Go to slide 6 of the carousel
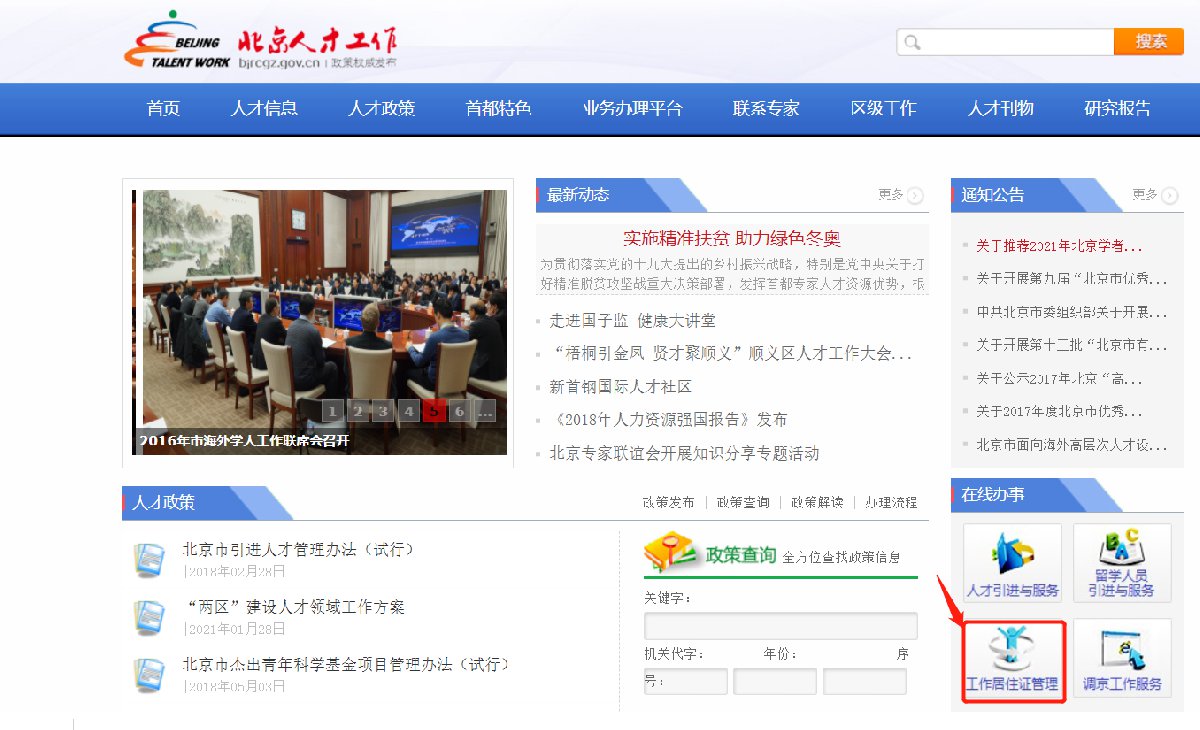 459,411
